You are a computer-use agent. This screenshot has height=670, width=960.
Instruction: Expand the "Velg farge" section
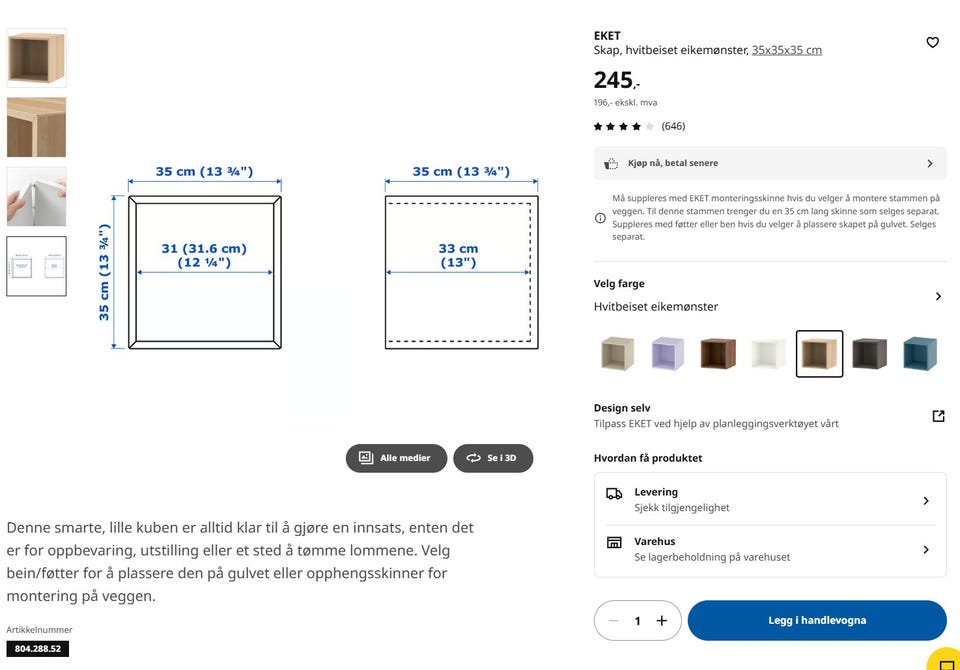pyautogui.click(x=937, y=296)
